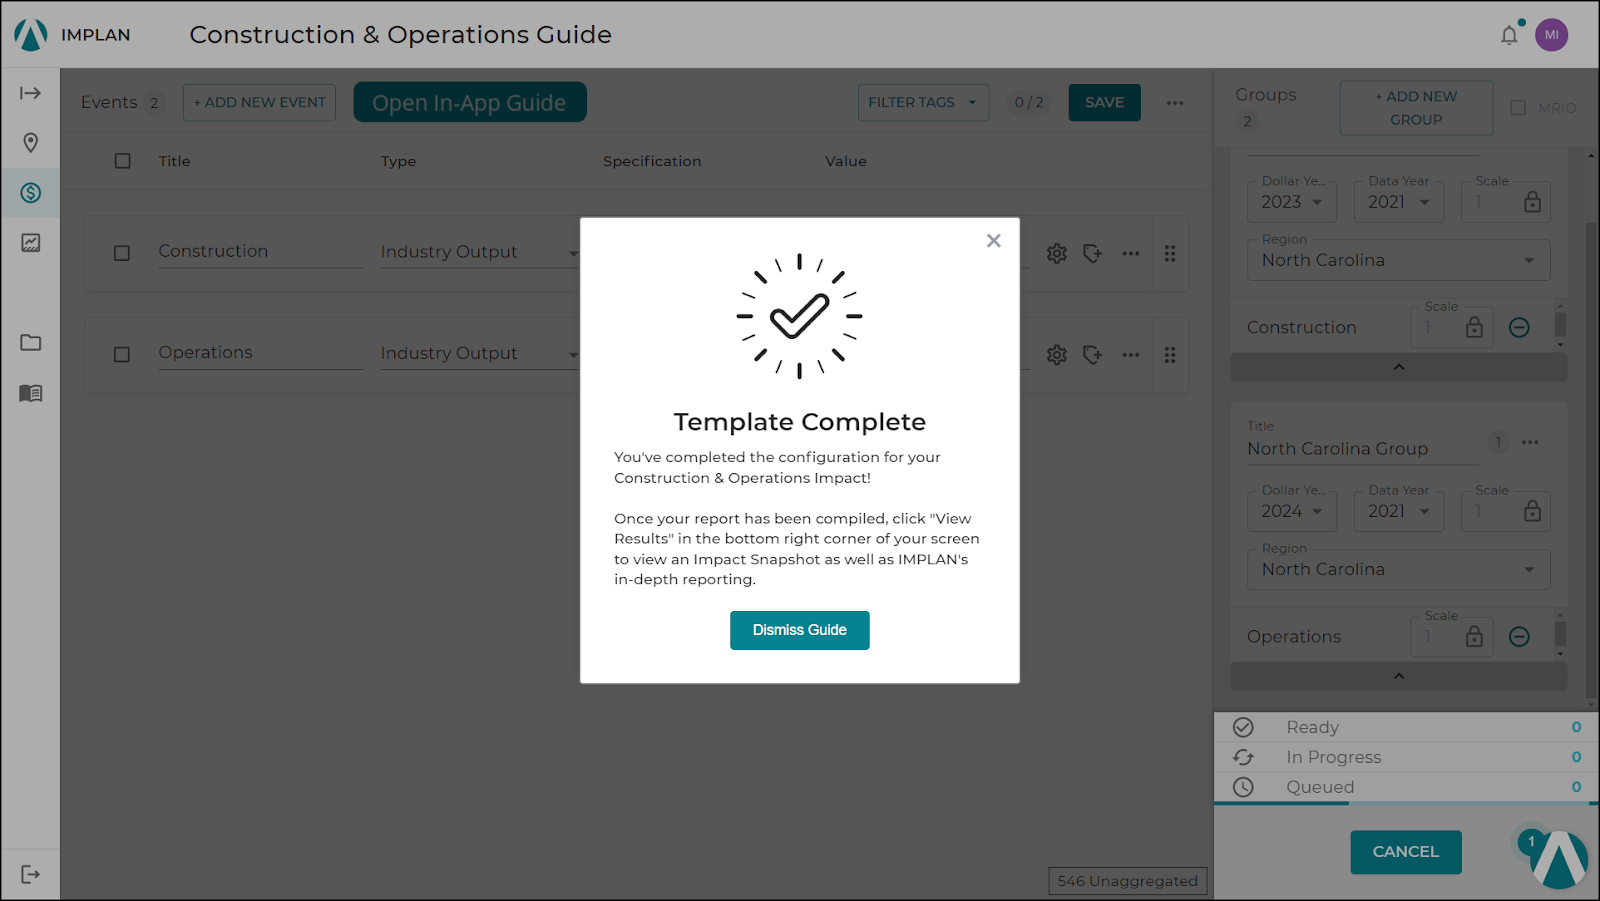Check the Construction event row checkbox
The height and width of the screenshot is (901, 1600).
click(121, 253)
